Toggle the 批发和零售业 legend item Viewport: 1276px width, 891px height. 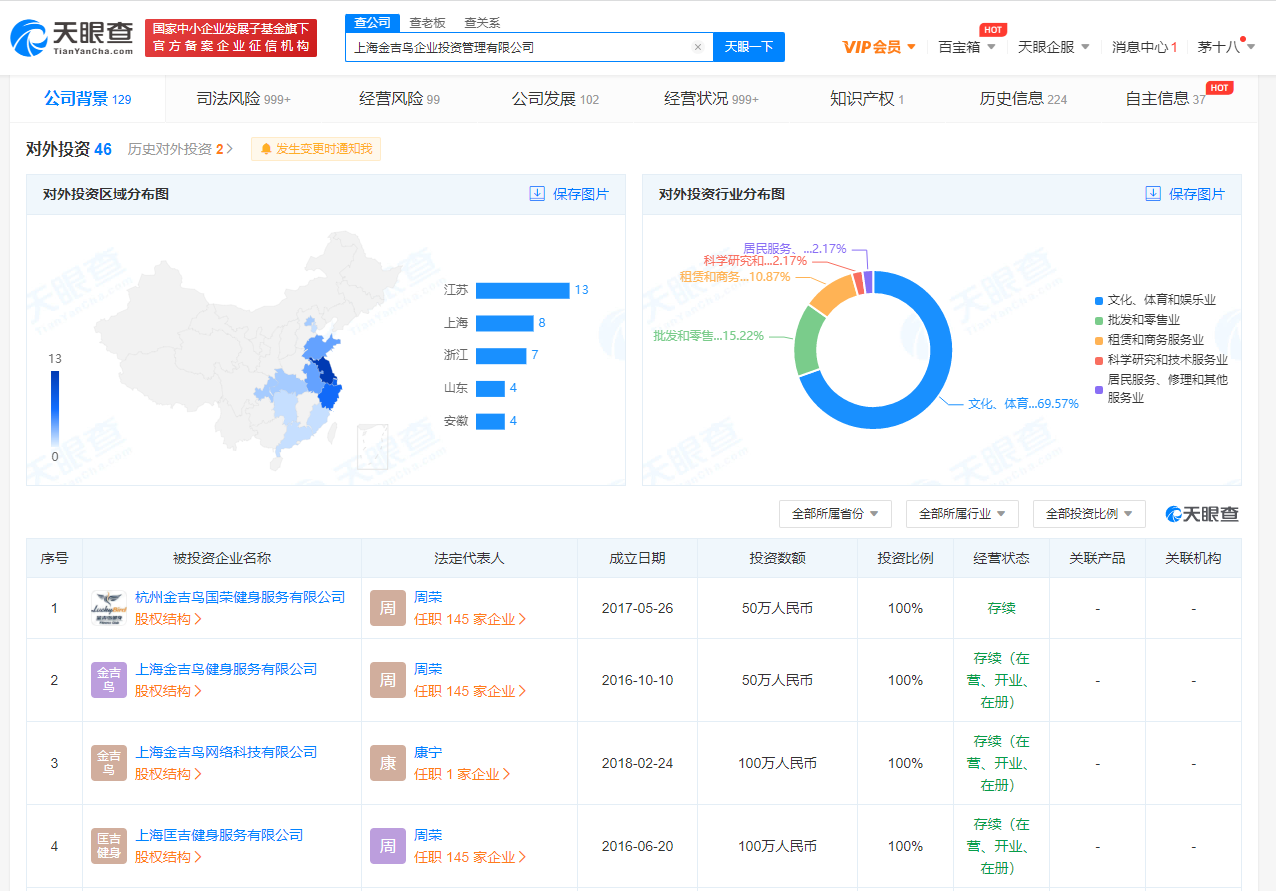[x=1142, y=320]
